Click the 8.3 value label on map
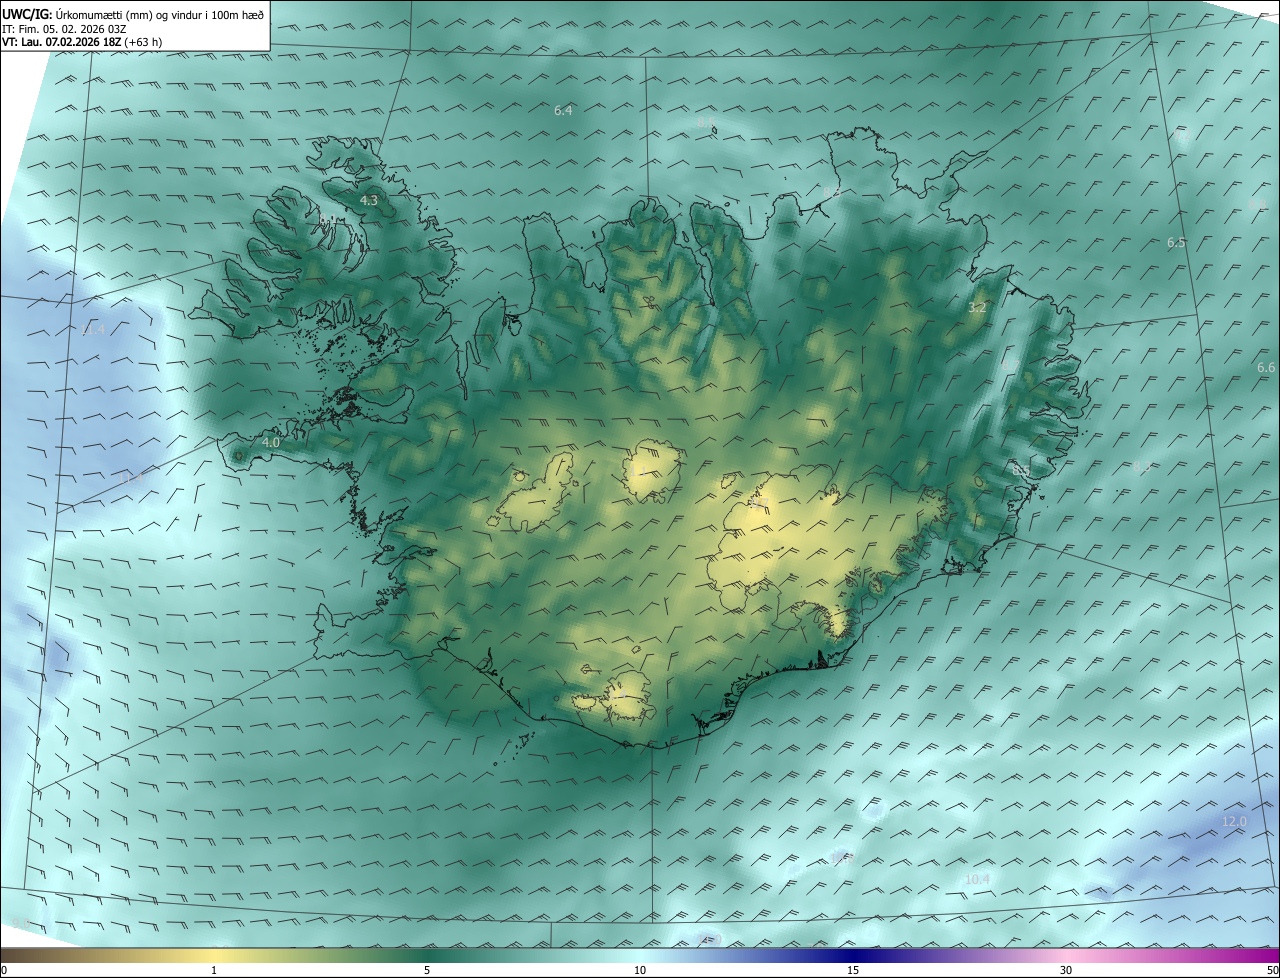Viewport: 1280px width, 978px height. pos(1141,466)
